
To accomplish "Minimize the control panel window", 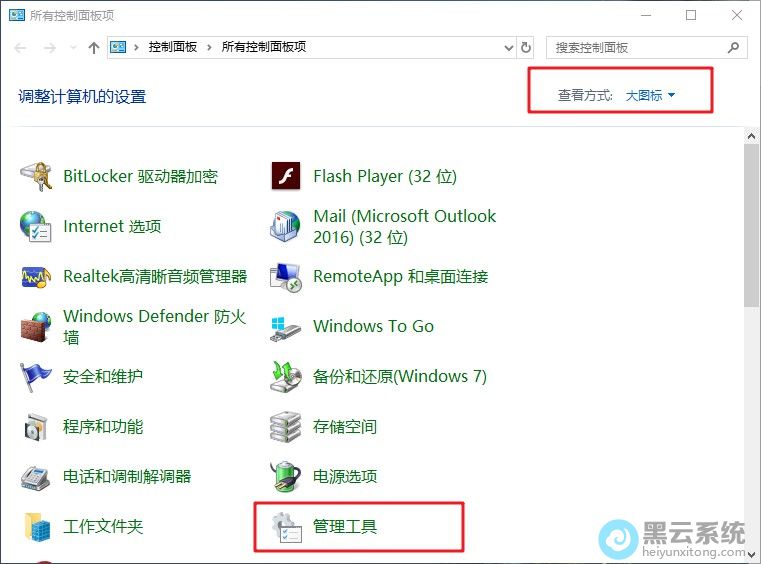I will 646,15.
